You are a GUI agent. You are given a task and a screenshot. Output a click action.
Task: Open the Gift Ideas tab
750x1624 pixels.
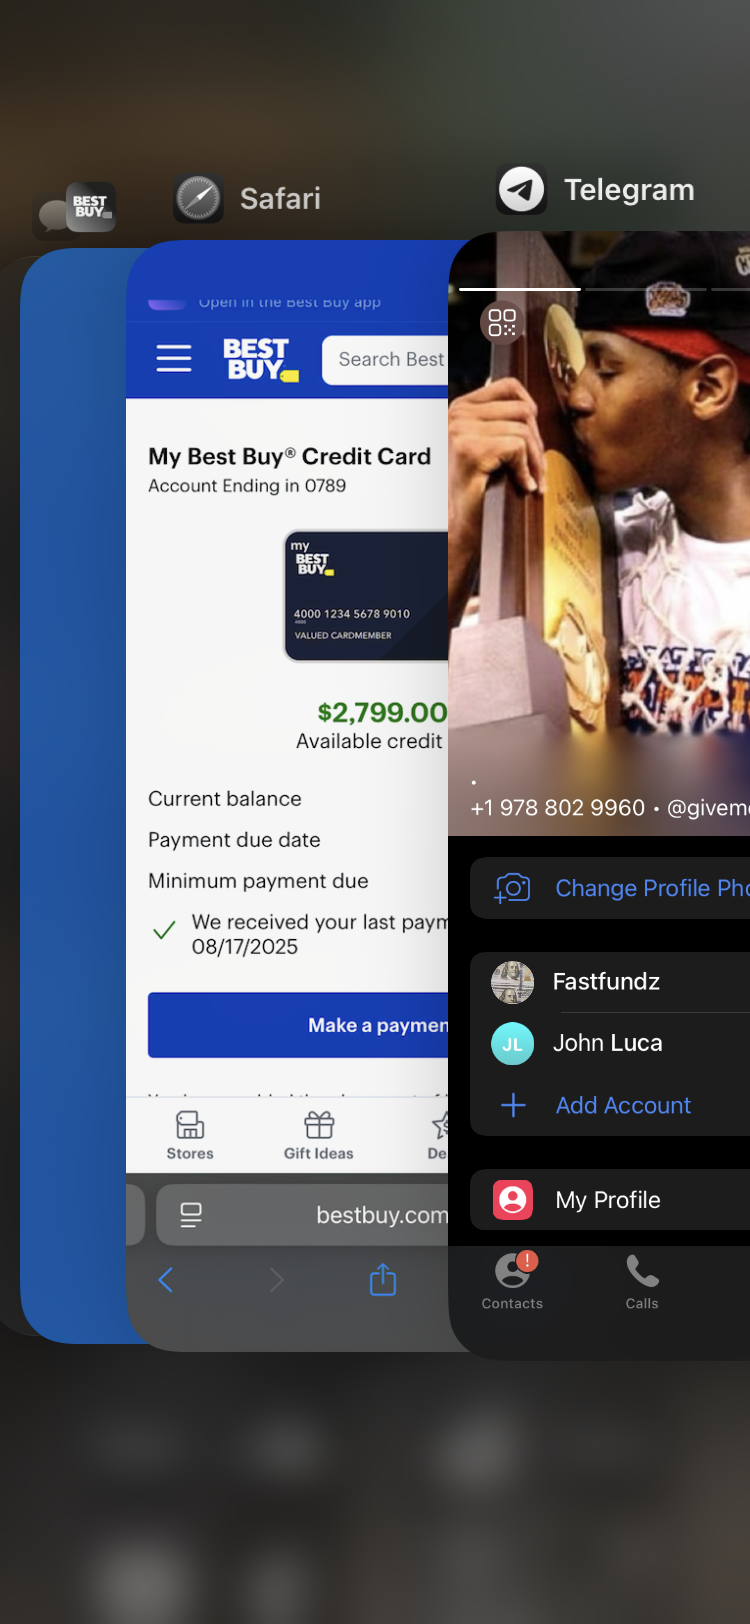(319, 1135)
